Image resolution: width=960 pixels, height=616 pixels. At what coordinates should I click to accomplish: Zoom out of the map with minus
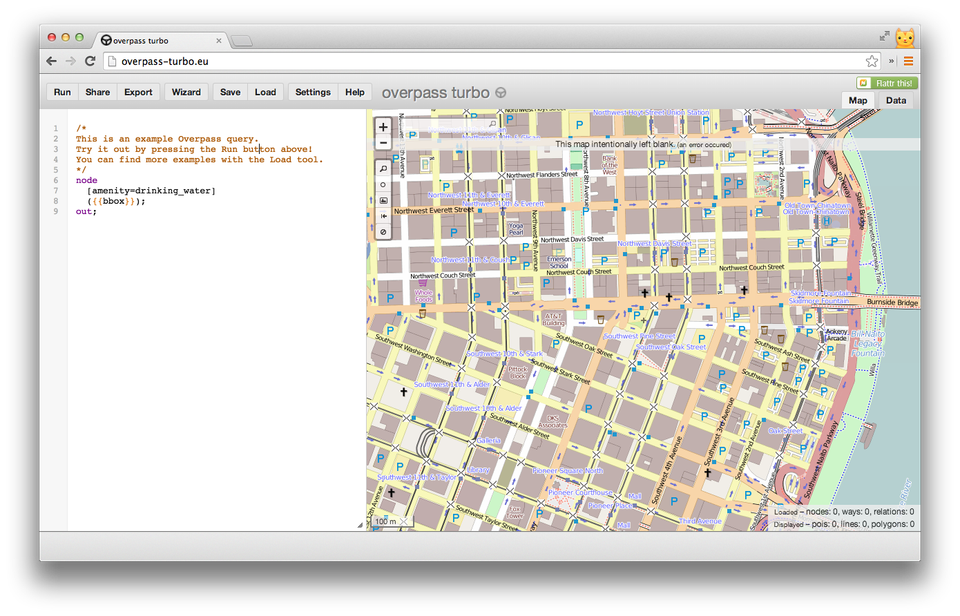tap(383, 143)
